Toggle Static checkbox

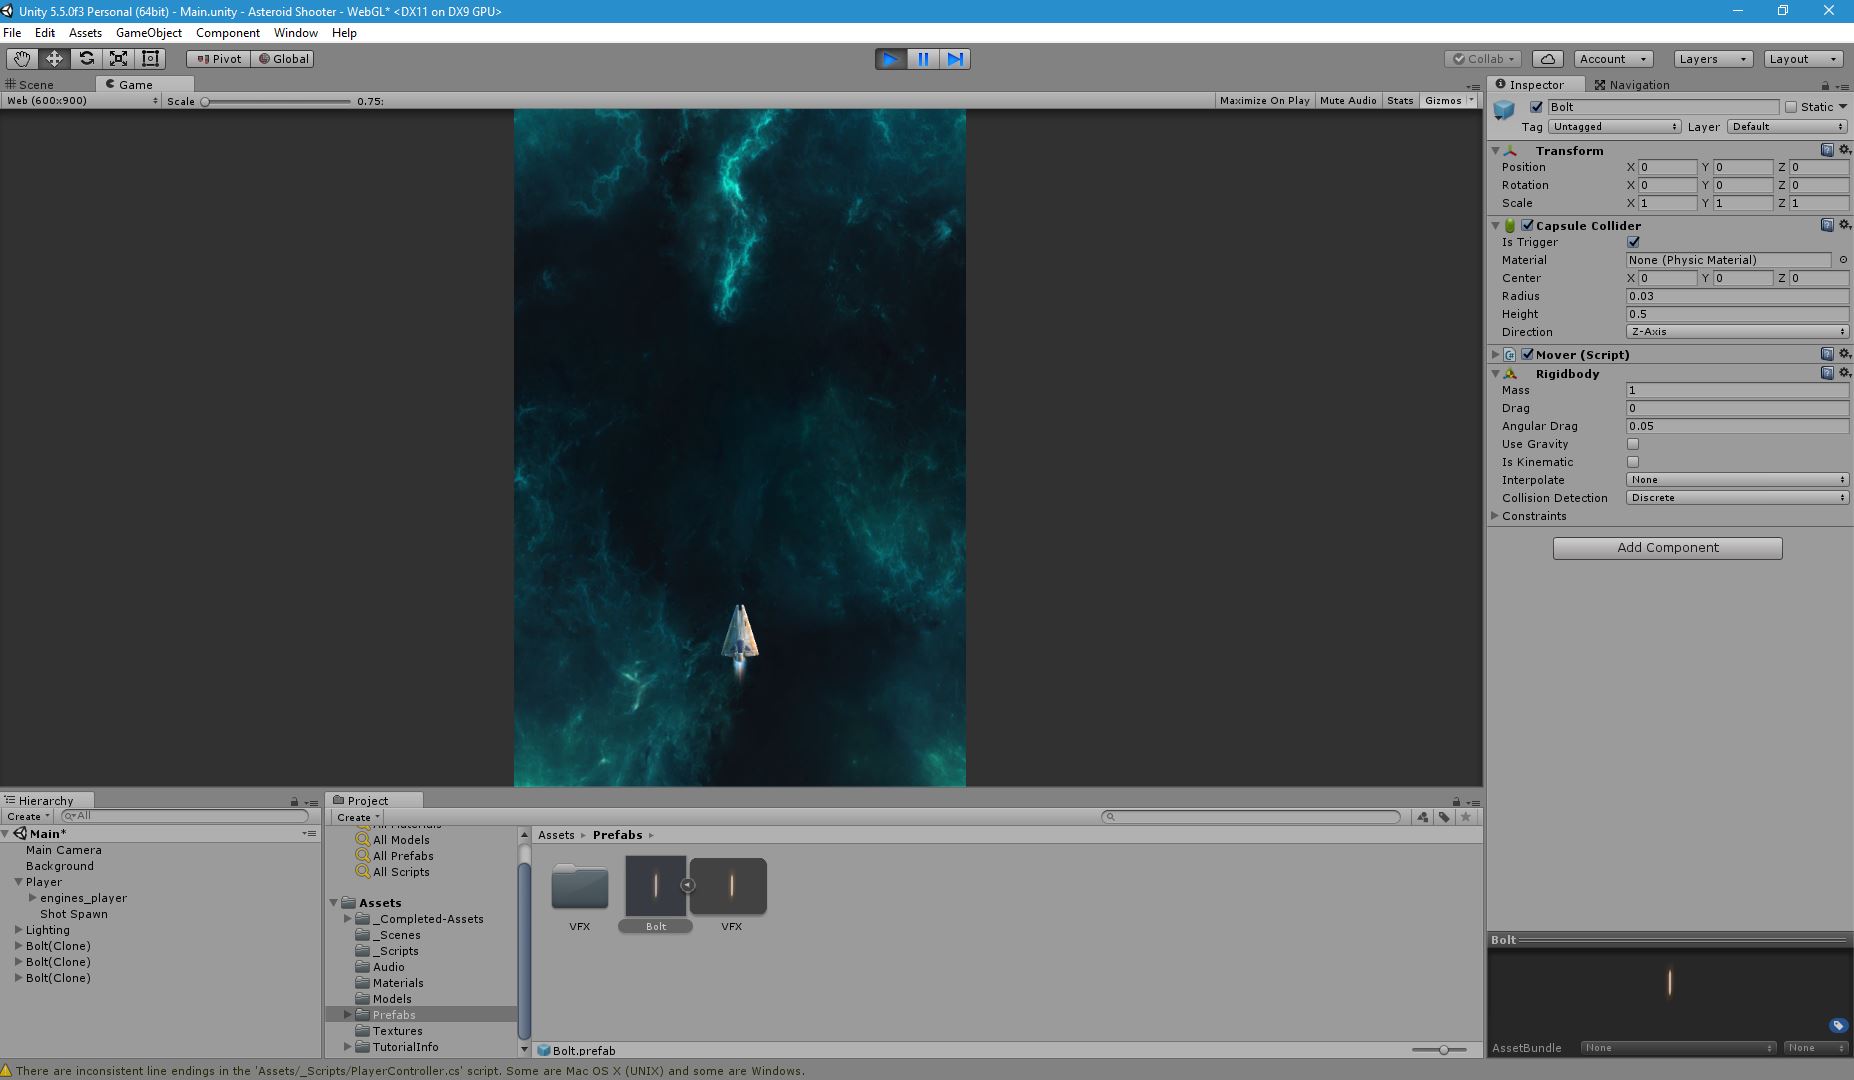pos(1791,107)
